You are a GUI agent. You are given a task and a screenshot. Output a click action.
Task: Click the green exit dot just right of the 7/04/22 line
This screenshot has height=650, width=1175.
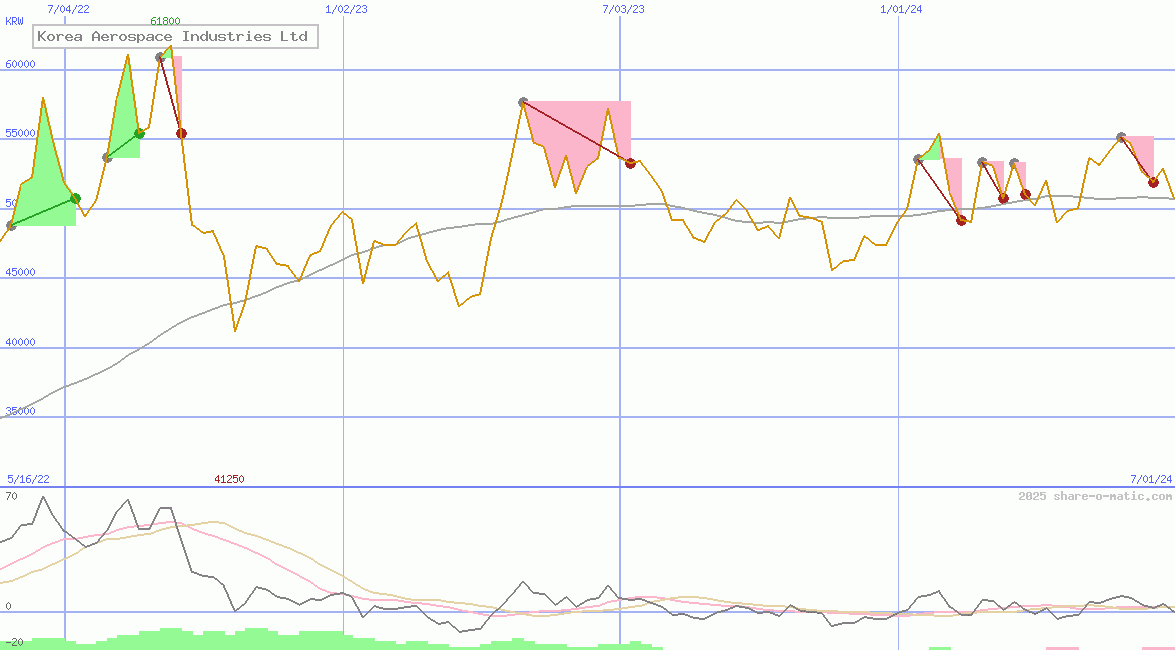(76, 199)
